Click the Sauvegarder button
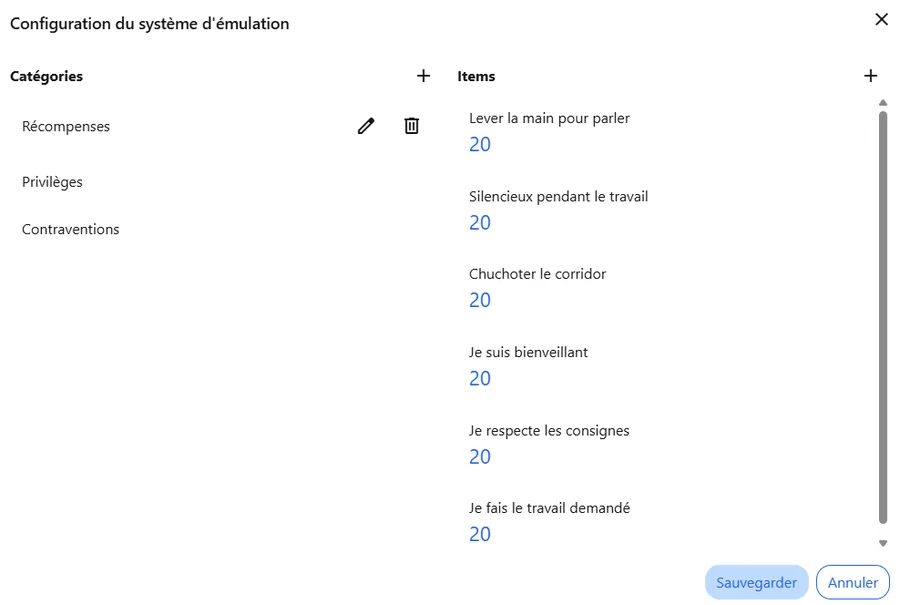Image resolution: width=900 pixels, height=605 pixels. click(757, 583)
